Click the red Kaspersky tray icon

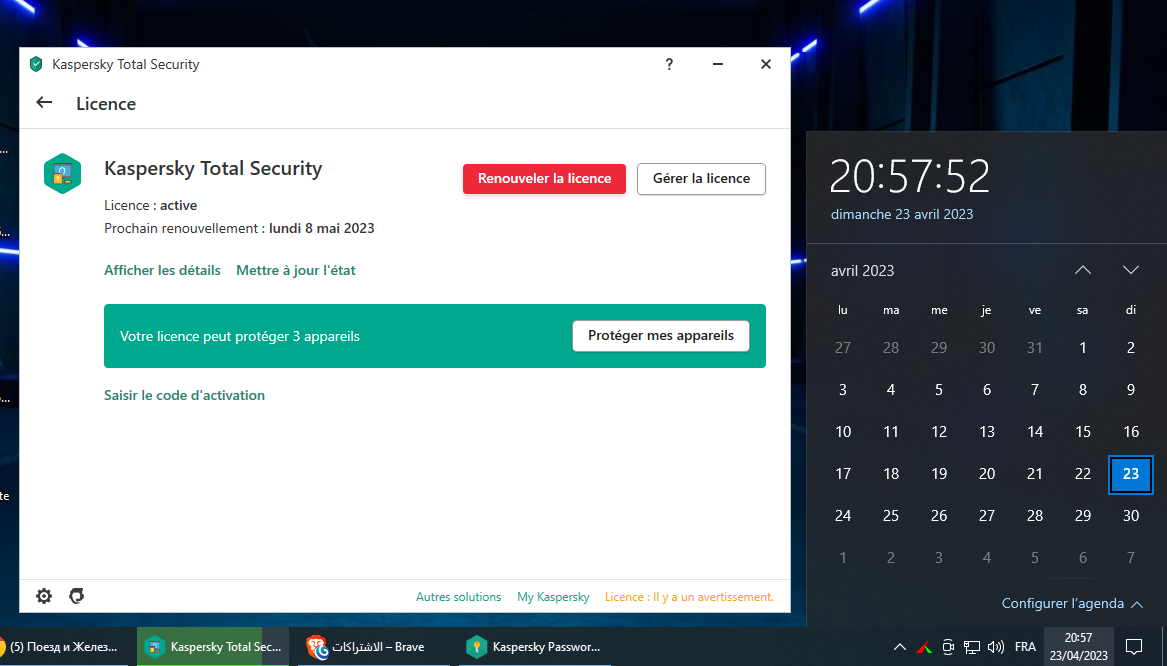point(924,647)
